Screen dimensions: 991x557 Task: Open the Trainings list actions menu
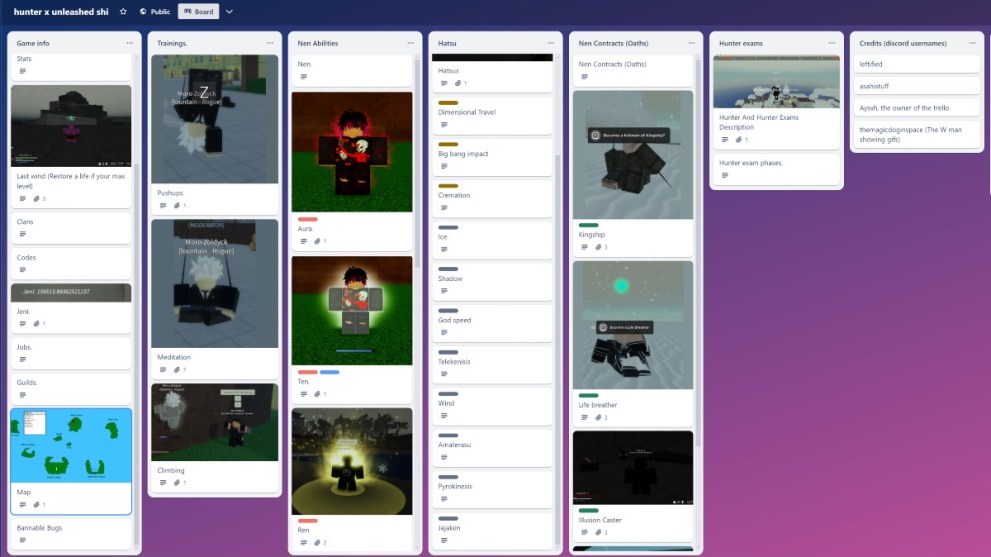(x=270, y=43)
